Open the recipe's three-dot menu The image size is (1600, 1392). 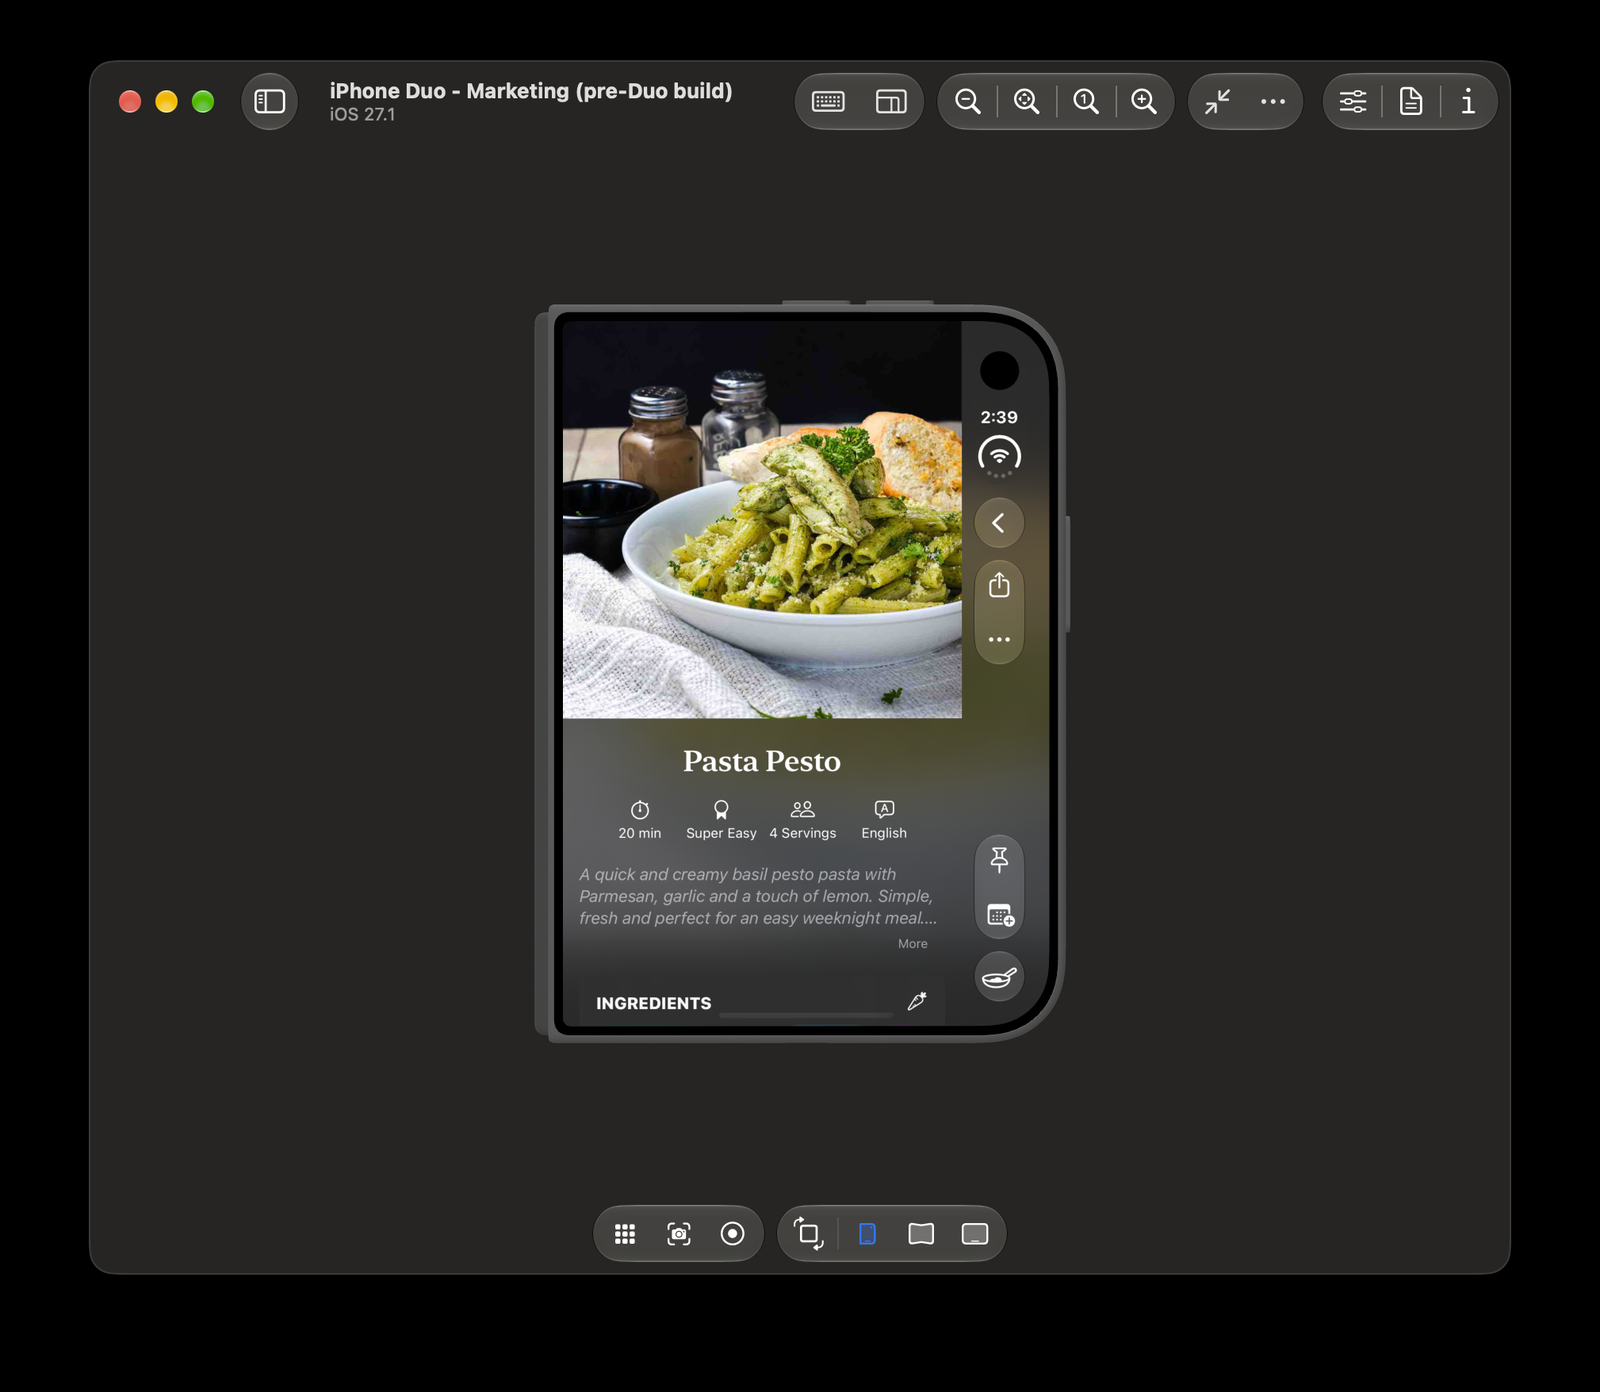999,639
